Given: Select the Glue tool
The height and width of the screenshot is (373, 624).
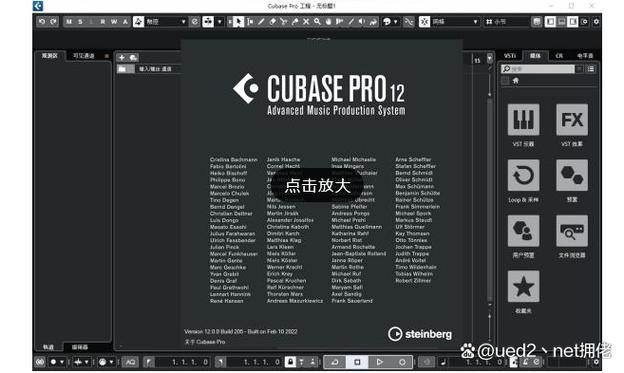Looking at the screenshot, I should point(295,21).
